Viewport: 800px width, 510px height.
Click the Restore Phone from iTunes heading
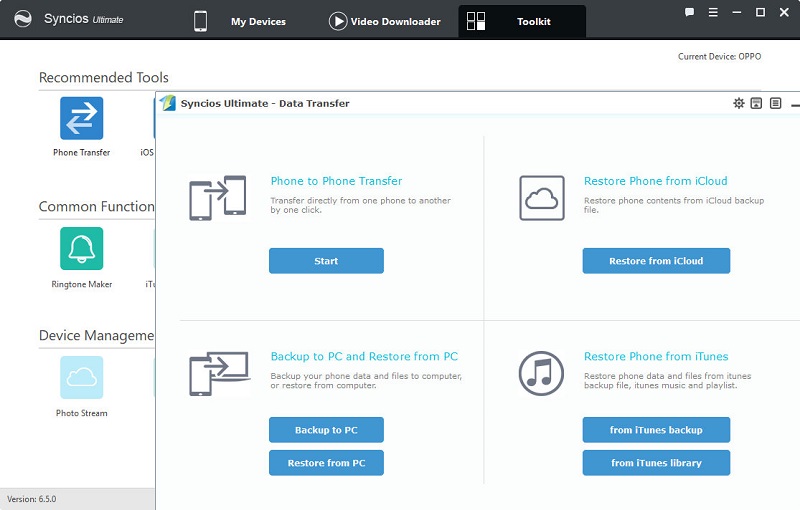pos(656,356)
